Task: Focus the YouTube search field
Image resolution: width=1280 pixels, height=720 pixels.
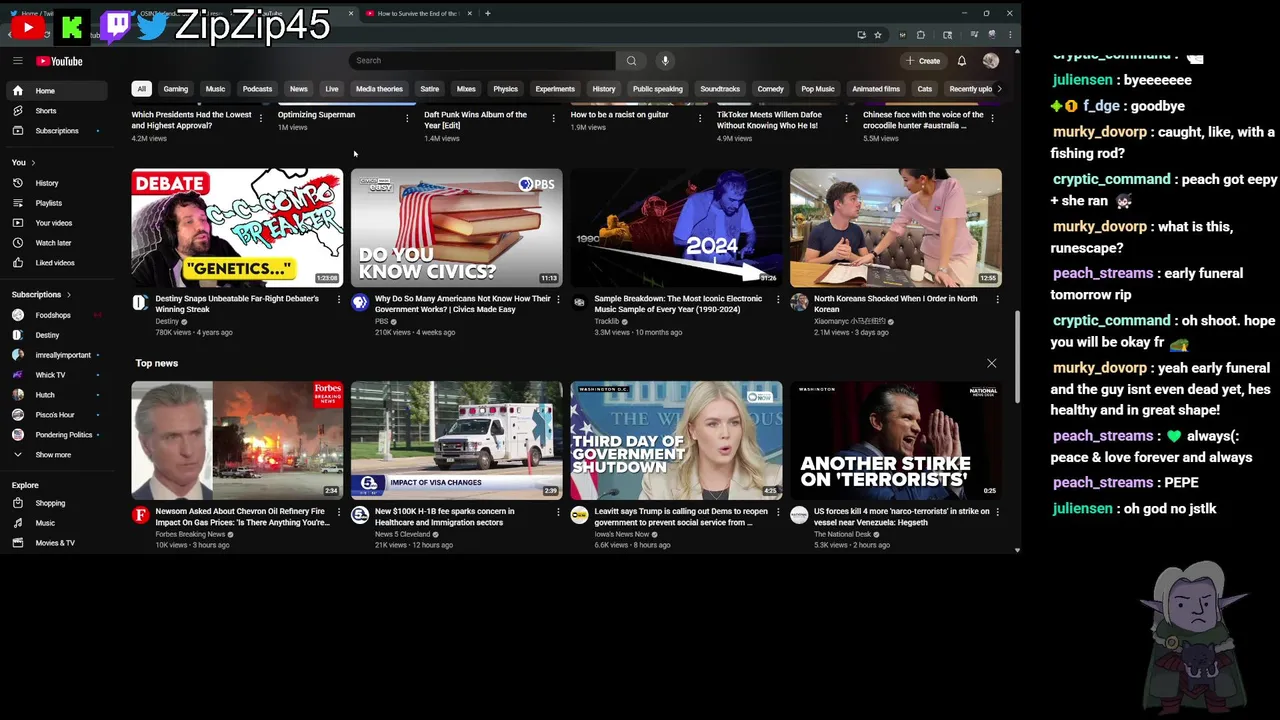Action: pos(482,61)
